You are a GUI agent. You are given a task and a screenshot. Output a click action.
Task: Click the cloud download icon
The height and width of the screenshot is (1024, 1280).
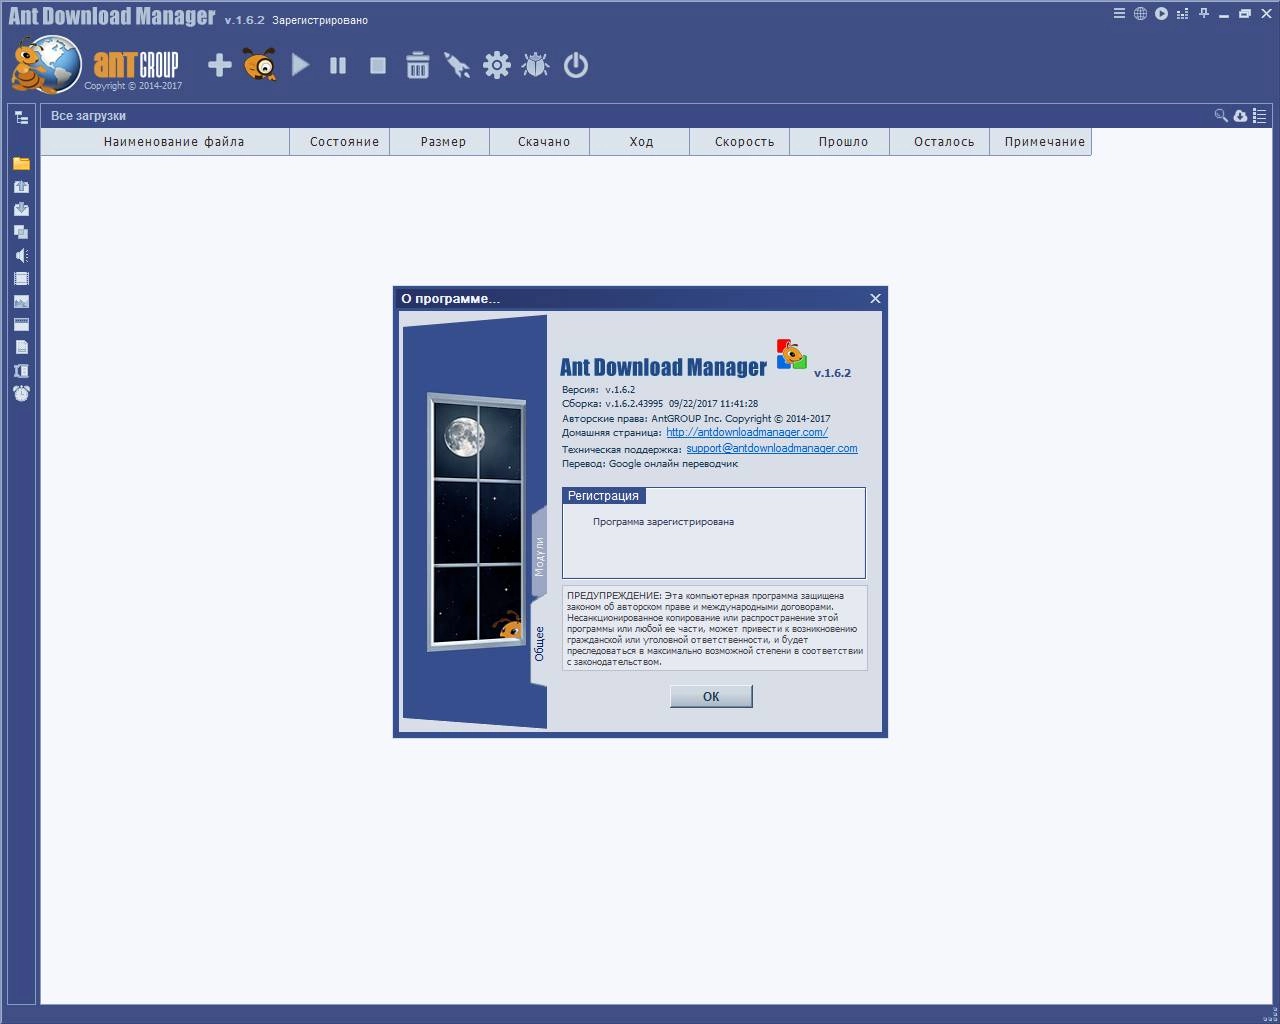click(x=1240, y=116)
